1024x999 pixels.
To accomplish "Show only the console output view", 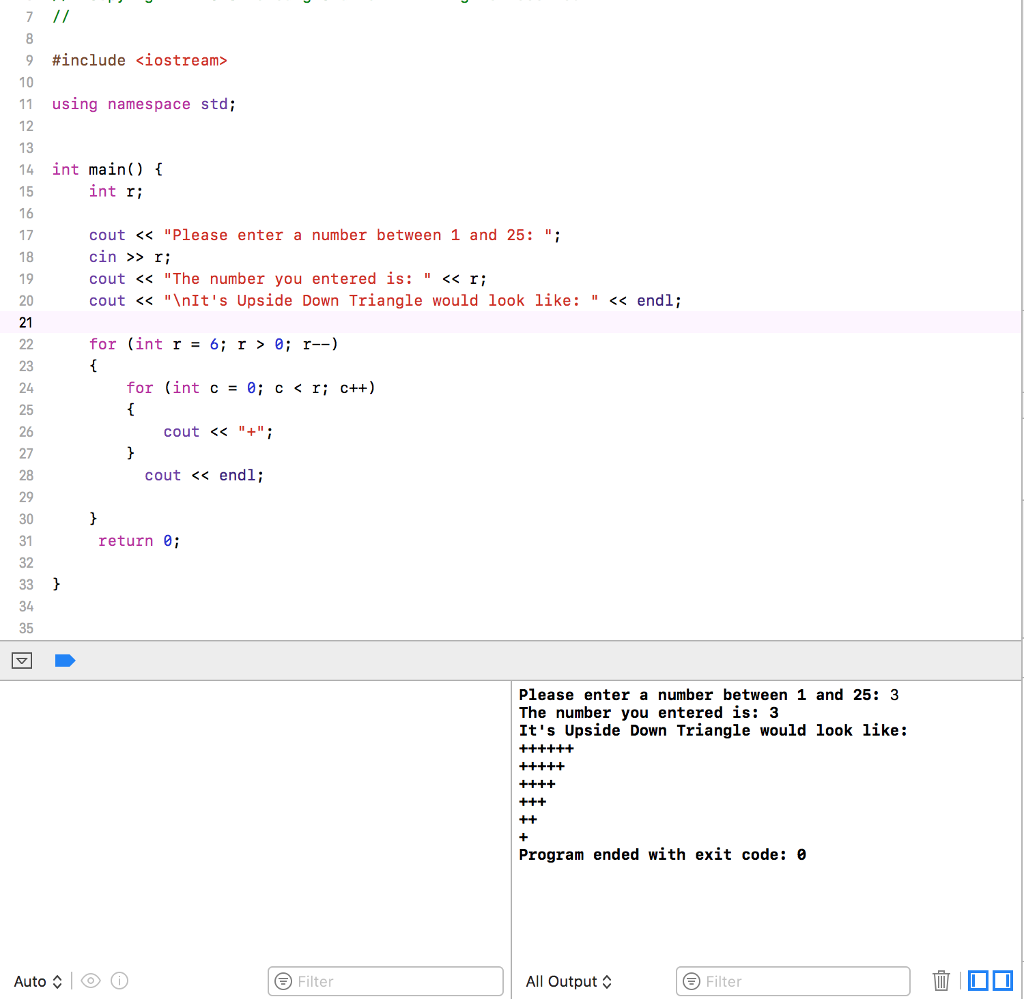I will pos(1001,981).
